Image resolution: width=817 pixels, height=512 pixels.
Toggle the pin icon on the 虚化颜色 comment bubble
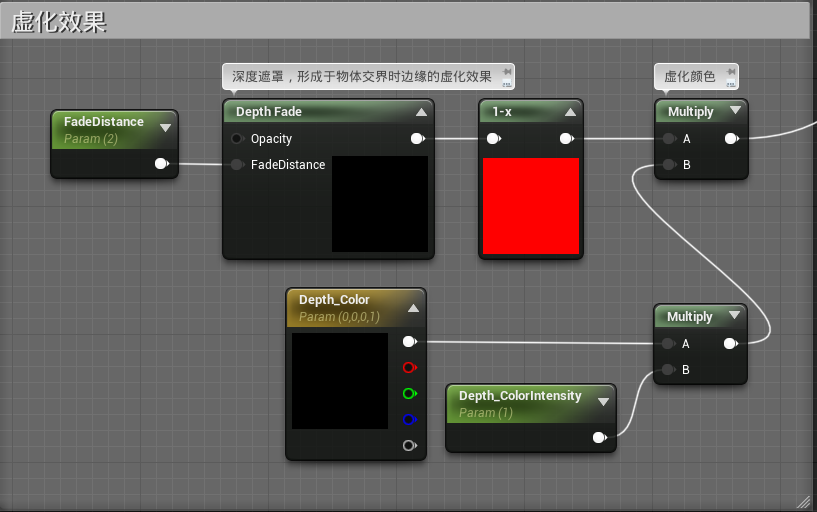[731, 71]
